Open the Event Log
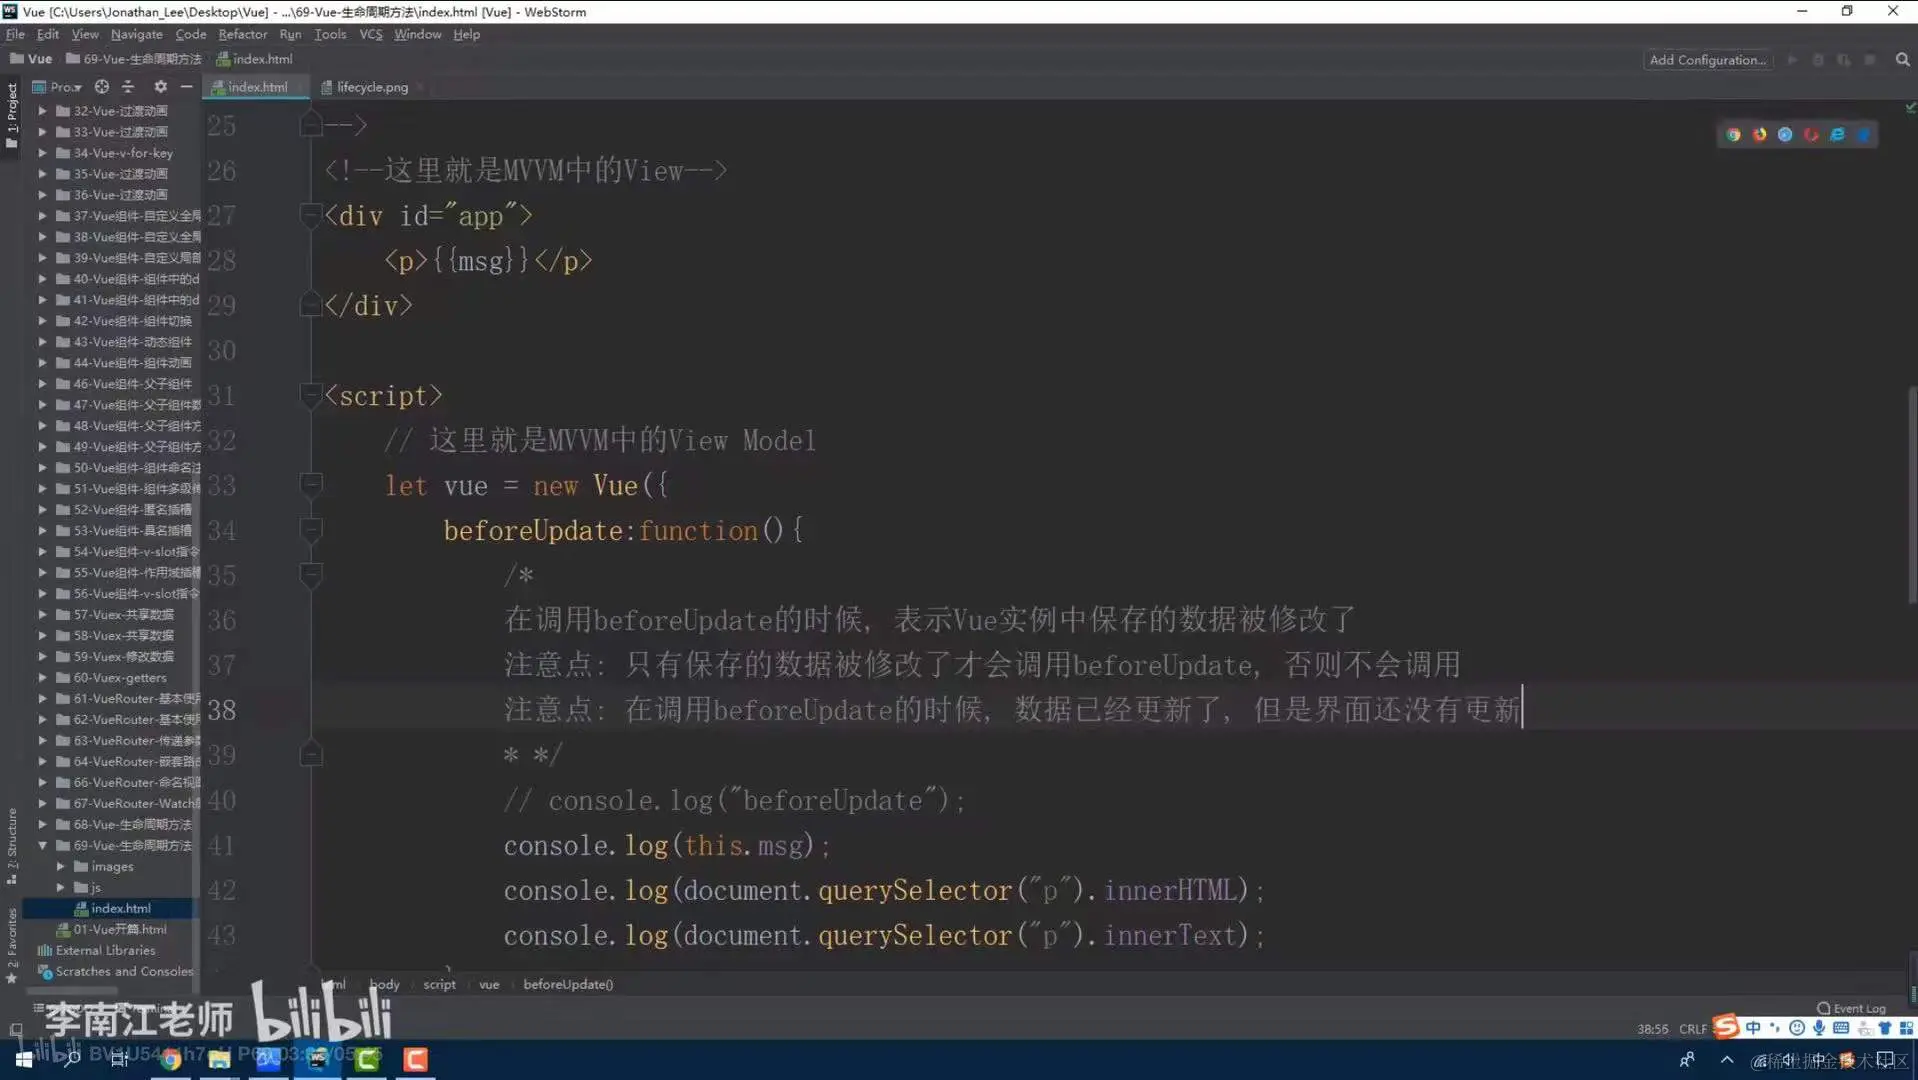The height and width of the screenshot is (1080, 1918). coord(1851,1008)
